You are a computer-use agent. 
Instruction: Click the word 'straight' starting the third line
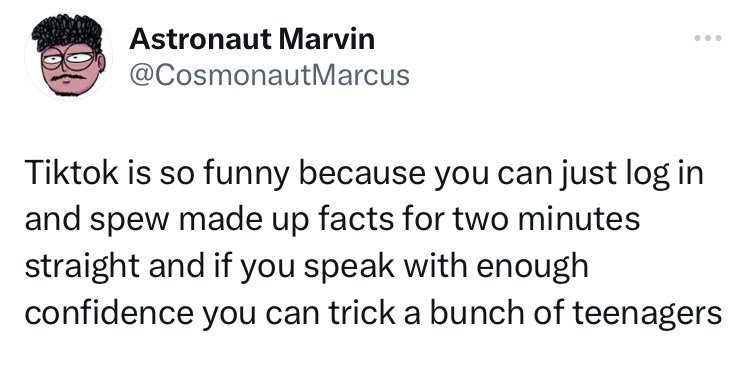point(82,267)
